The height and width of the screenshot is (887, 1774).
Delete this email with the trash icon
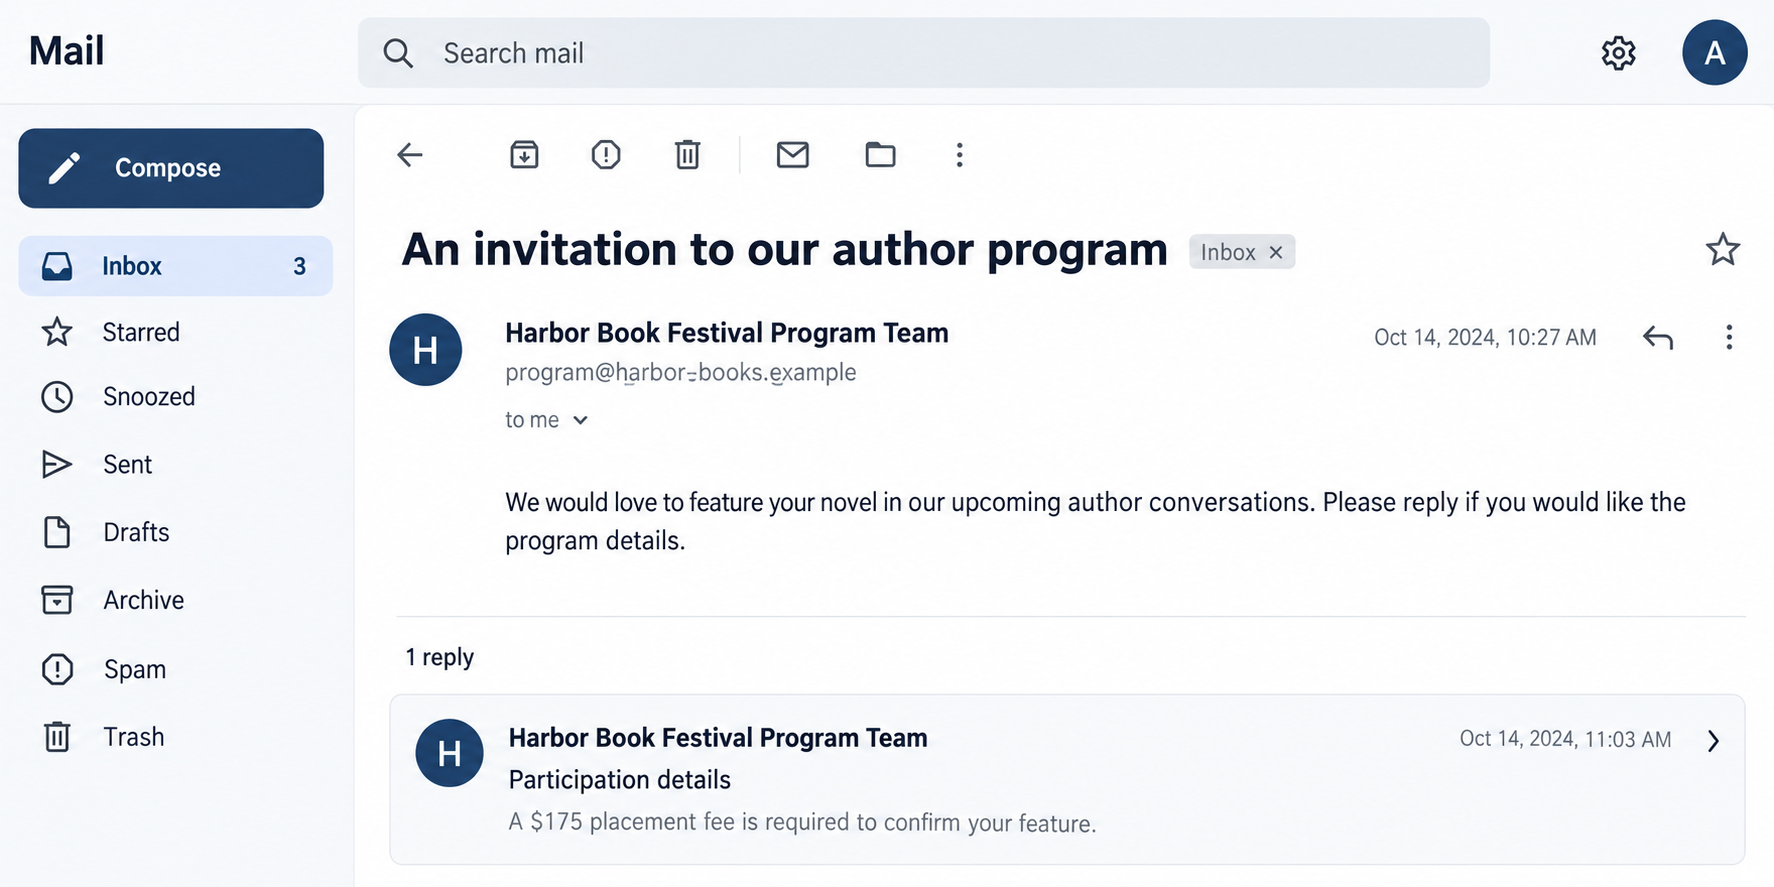pyautogui.click(x=687, y=155)
